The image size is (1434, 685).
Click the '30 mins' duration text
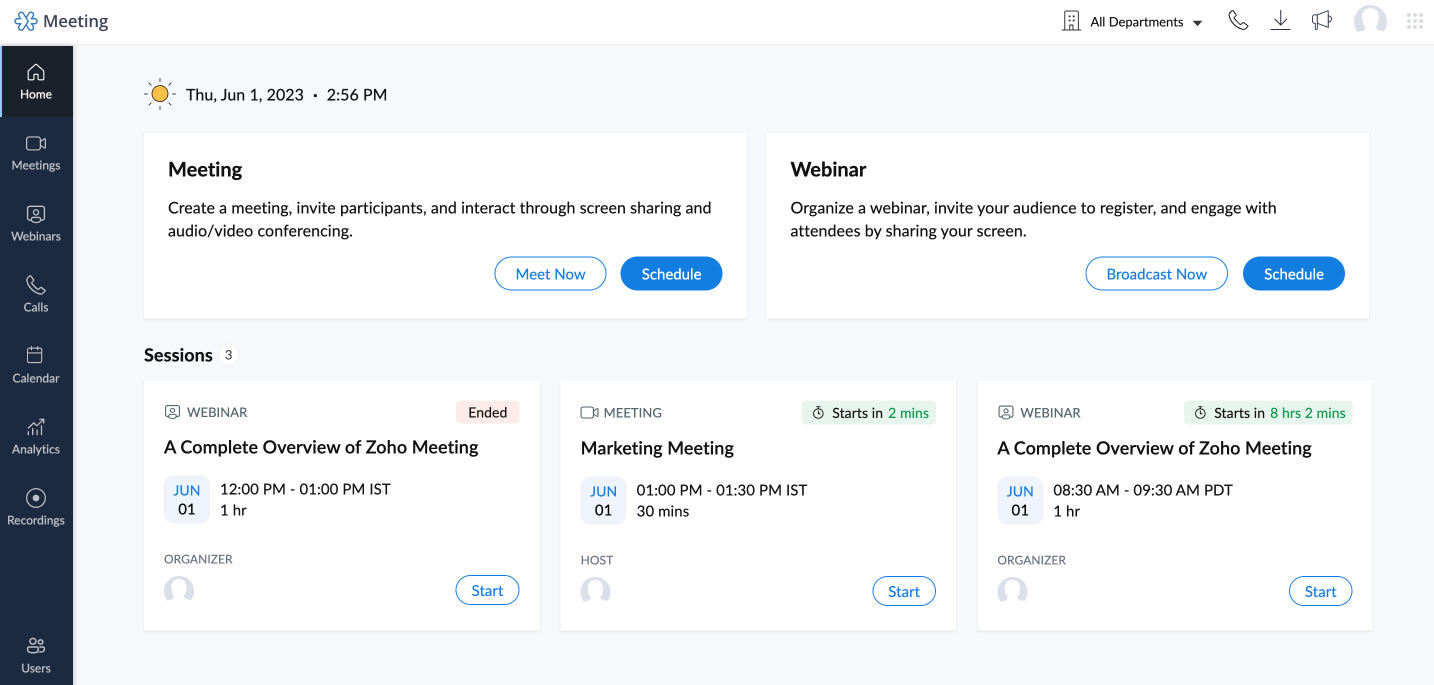(663, 511)
